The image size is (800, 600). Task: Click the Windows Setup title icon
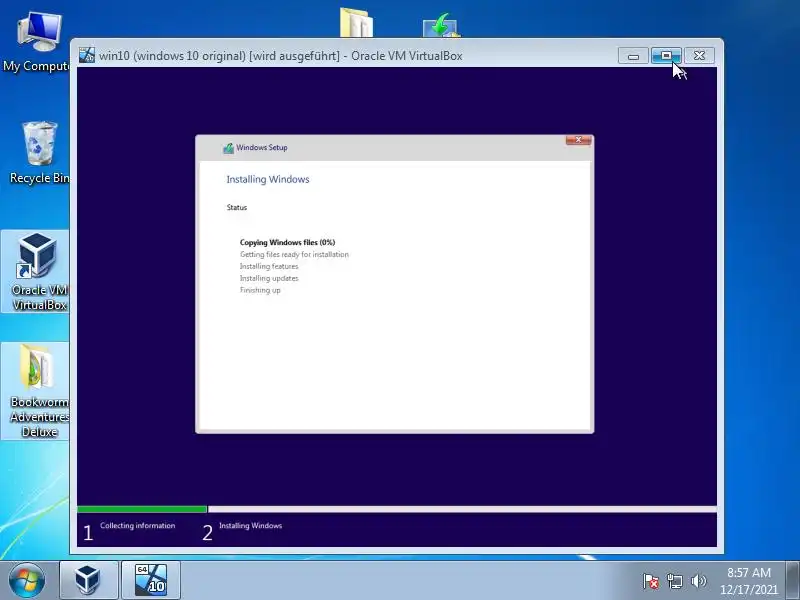click(x=228, y=148)
